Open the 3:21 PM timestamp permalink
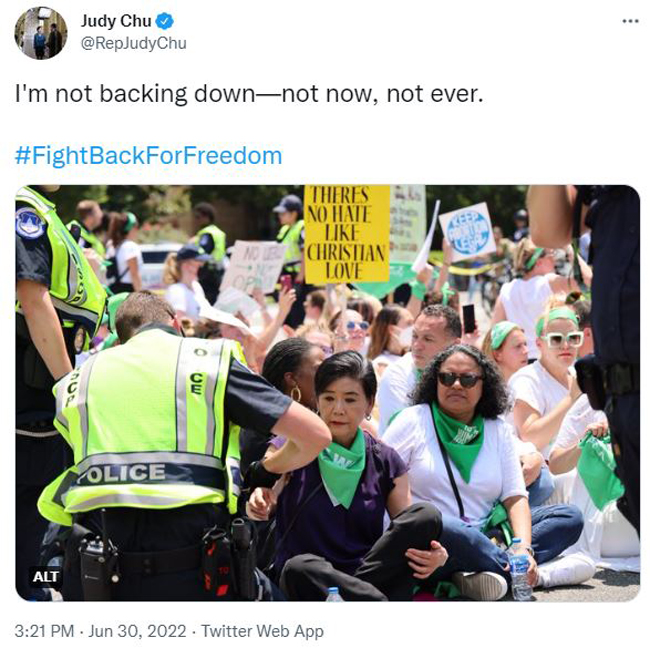 point(44,631)
